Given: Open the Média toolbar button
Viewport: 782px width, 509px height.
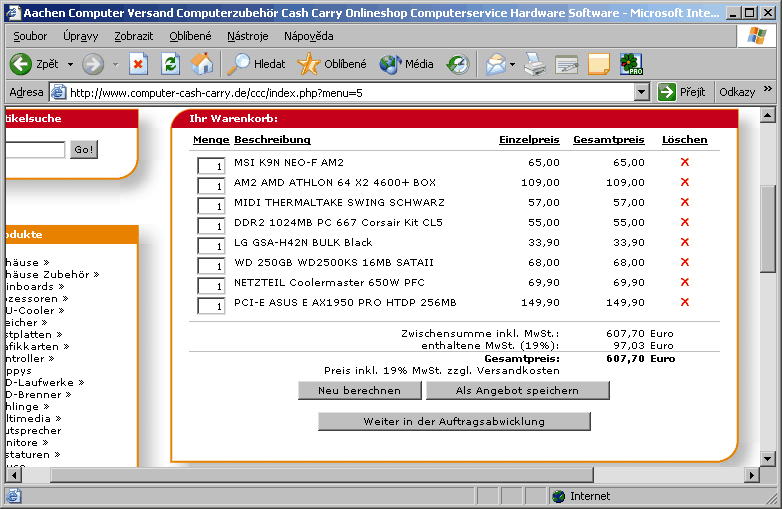Looking at the screenshot, I should tap(406, 64).
